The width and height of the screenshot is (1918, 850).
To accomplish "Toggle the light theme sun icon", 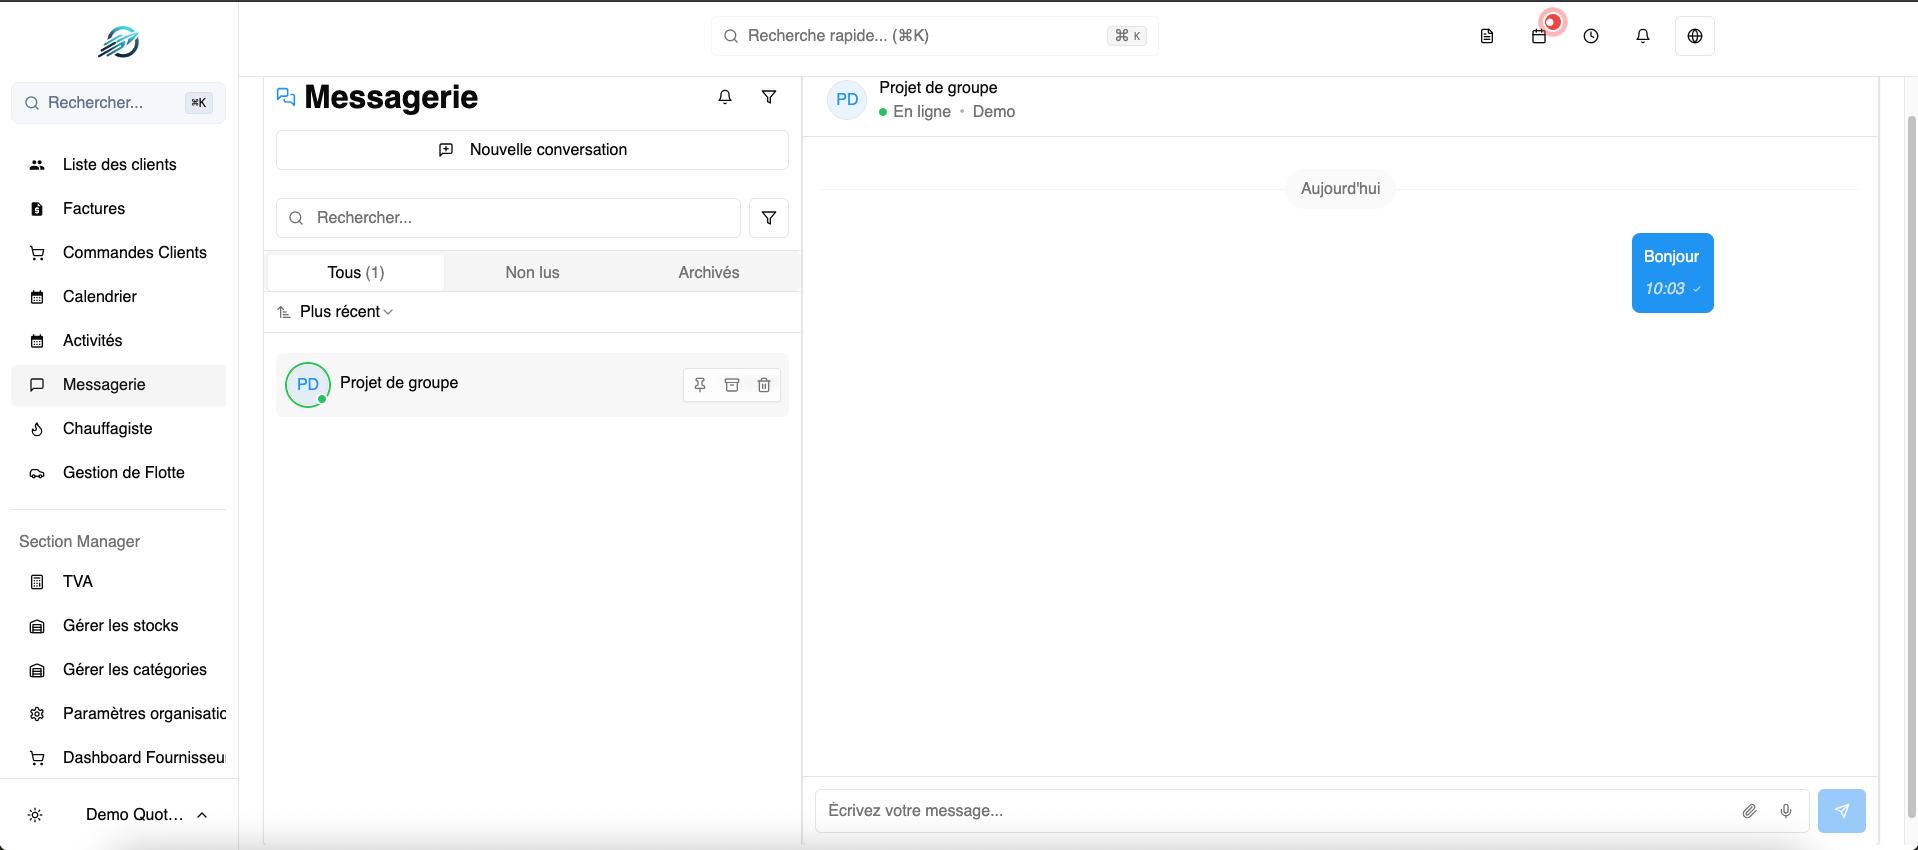I will point(35,815).
